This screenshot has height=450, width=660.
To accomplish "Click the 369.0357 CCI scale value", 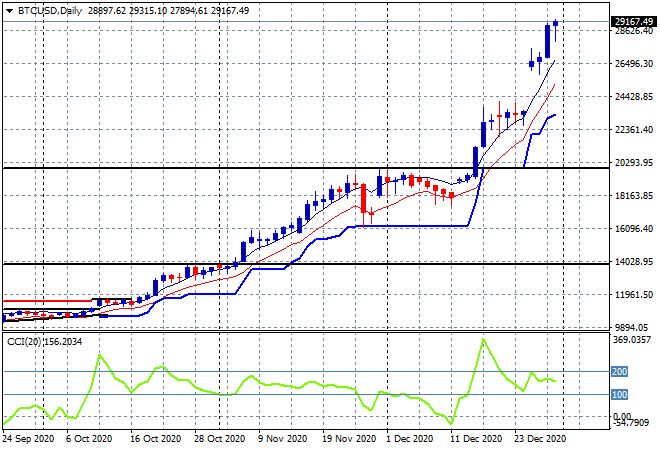I will (632, 340).
